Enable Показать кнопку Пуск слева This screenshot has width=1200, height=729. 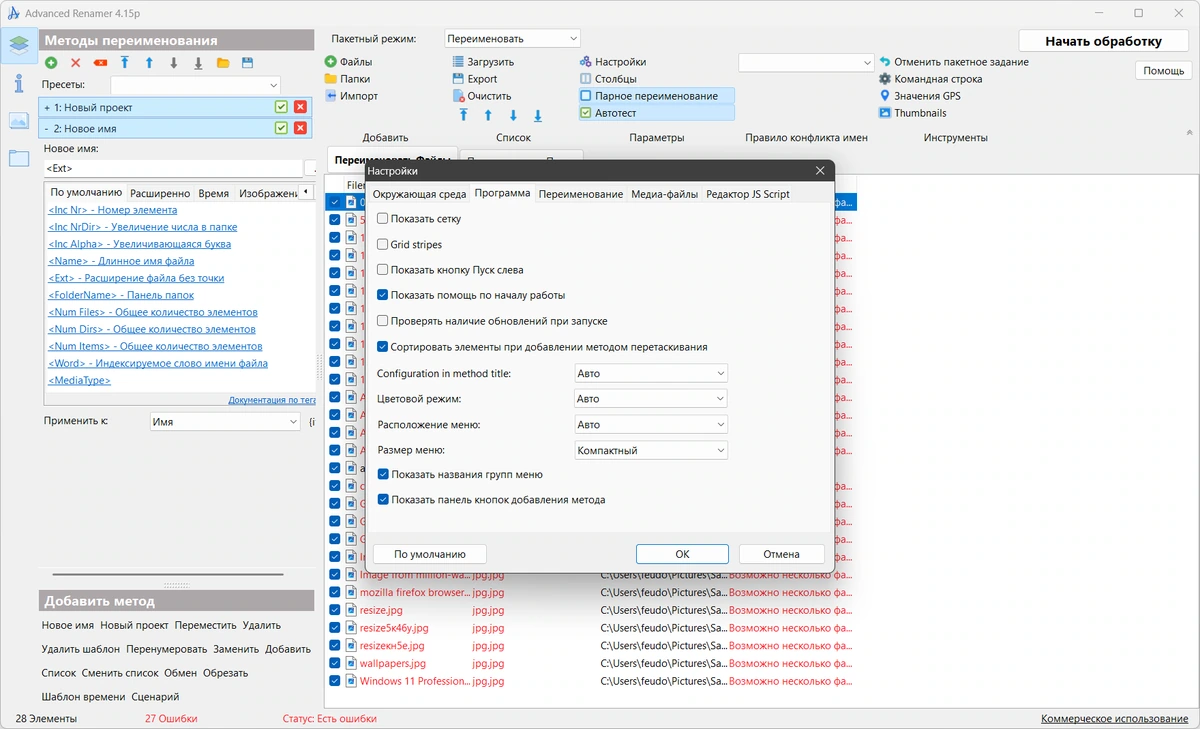pyautogui.click(x=383, y=270)
